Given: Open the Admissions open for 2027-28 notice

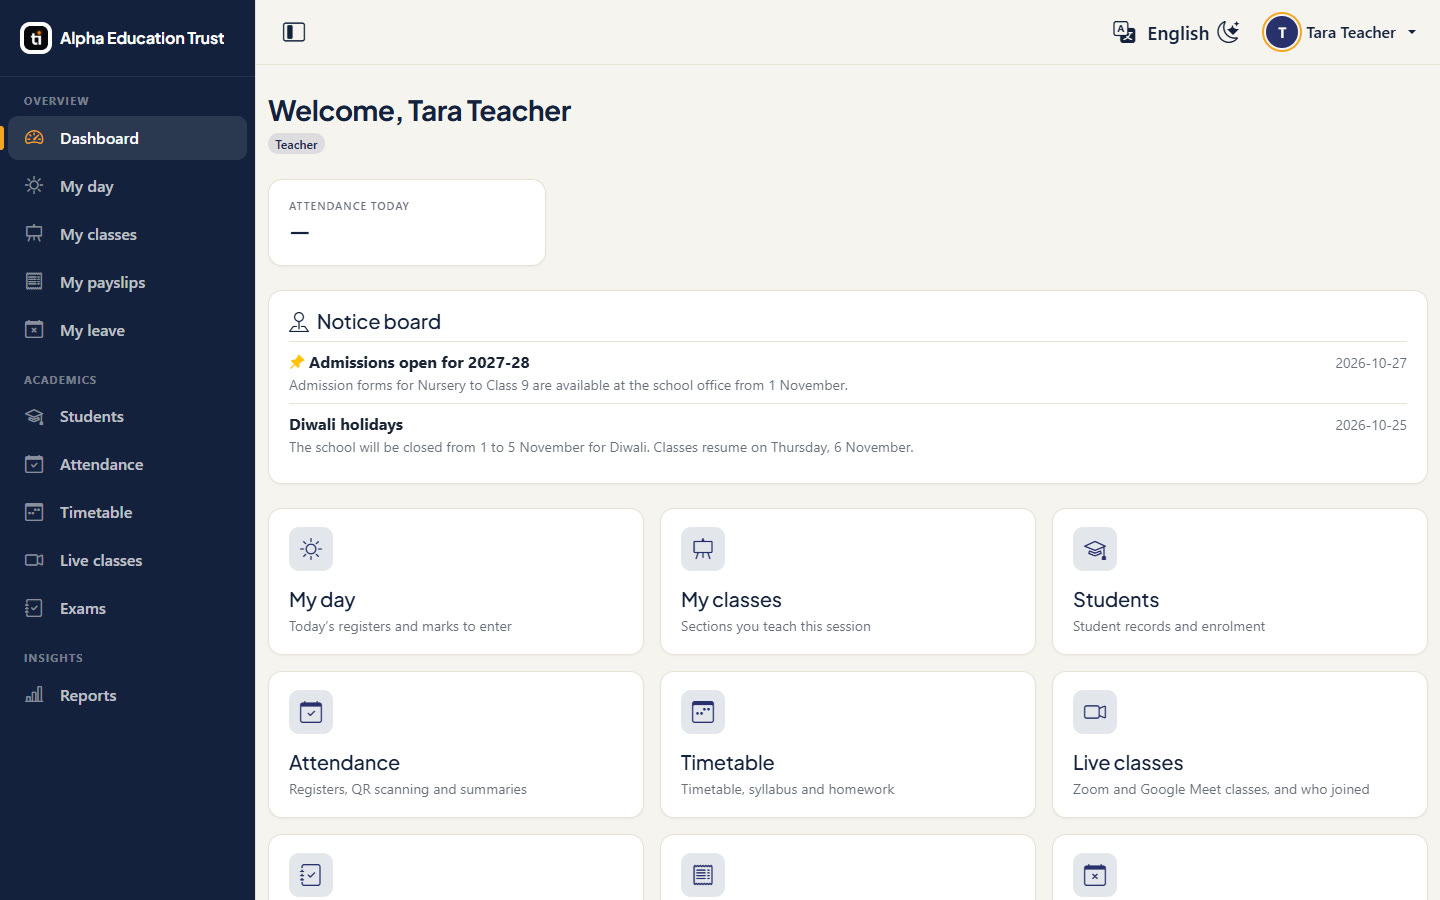Looking at the screenshot, I should click(419, 363).
